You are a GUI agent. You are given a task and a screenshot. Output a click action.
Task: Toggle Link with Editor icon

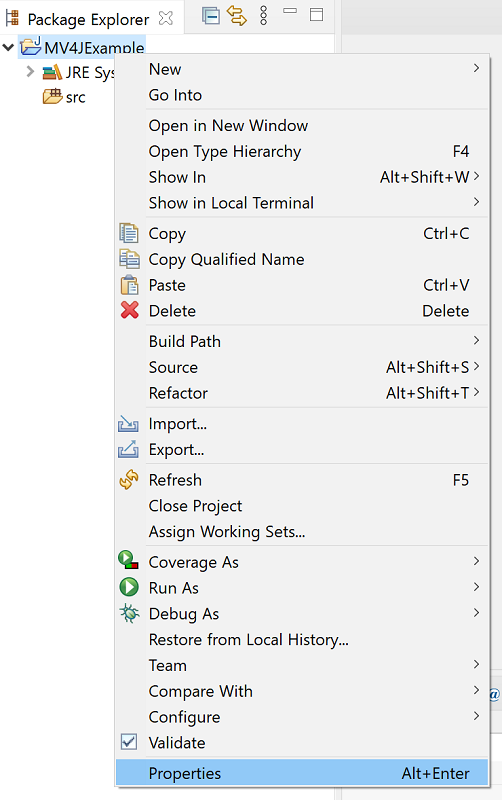click(x=237, y=16)
